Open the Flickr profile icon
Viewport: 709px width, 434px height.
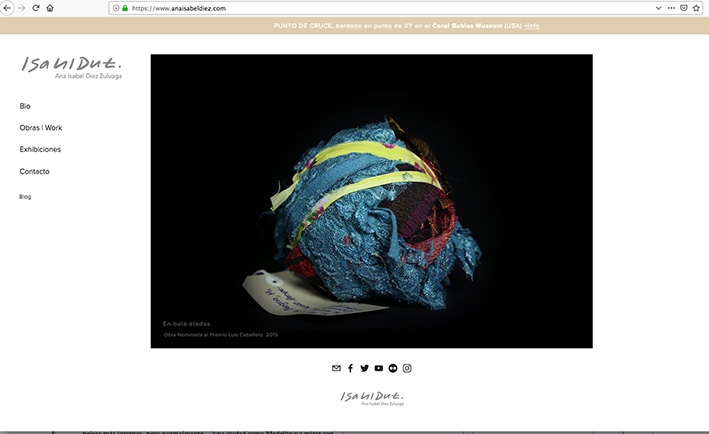[x=392, y=368]
